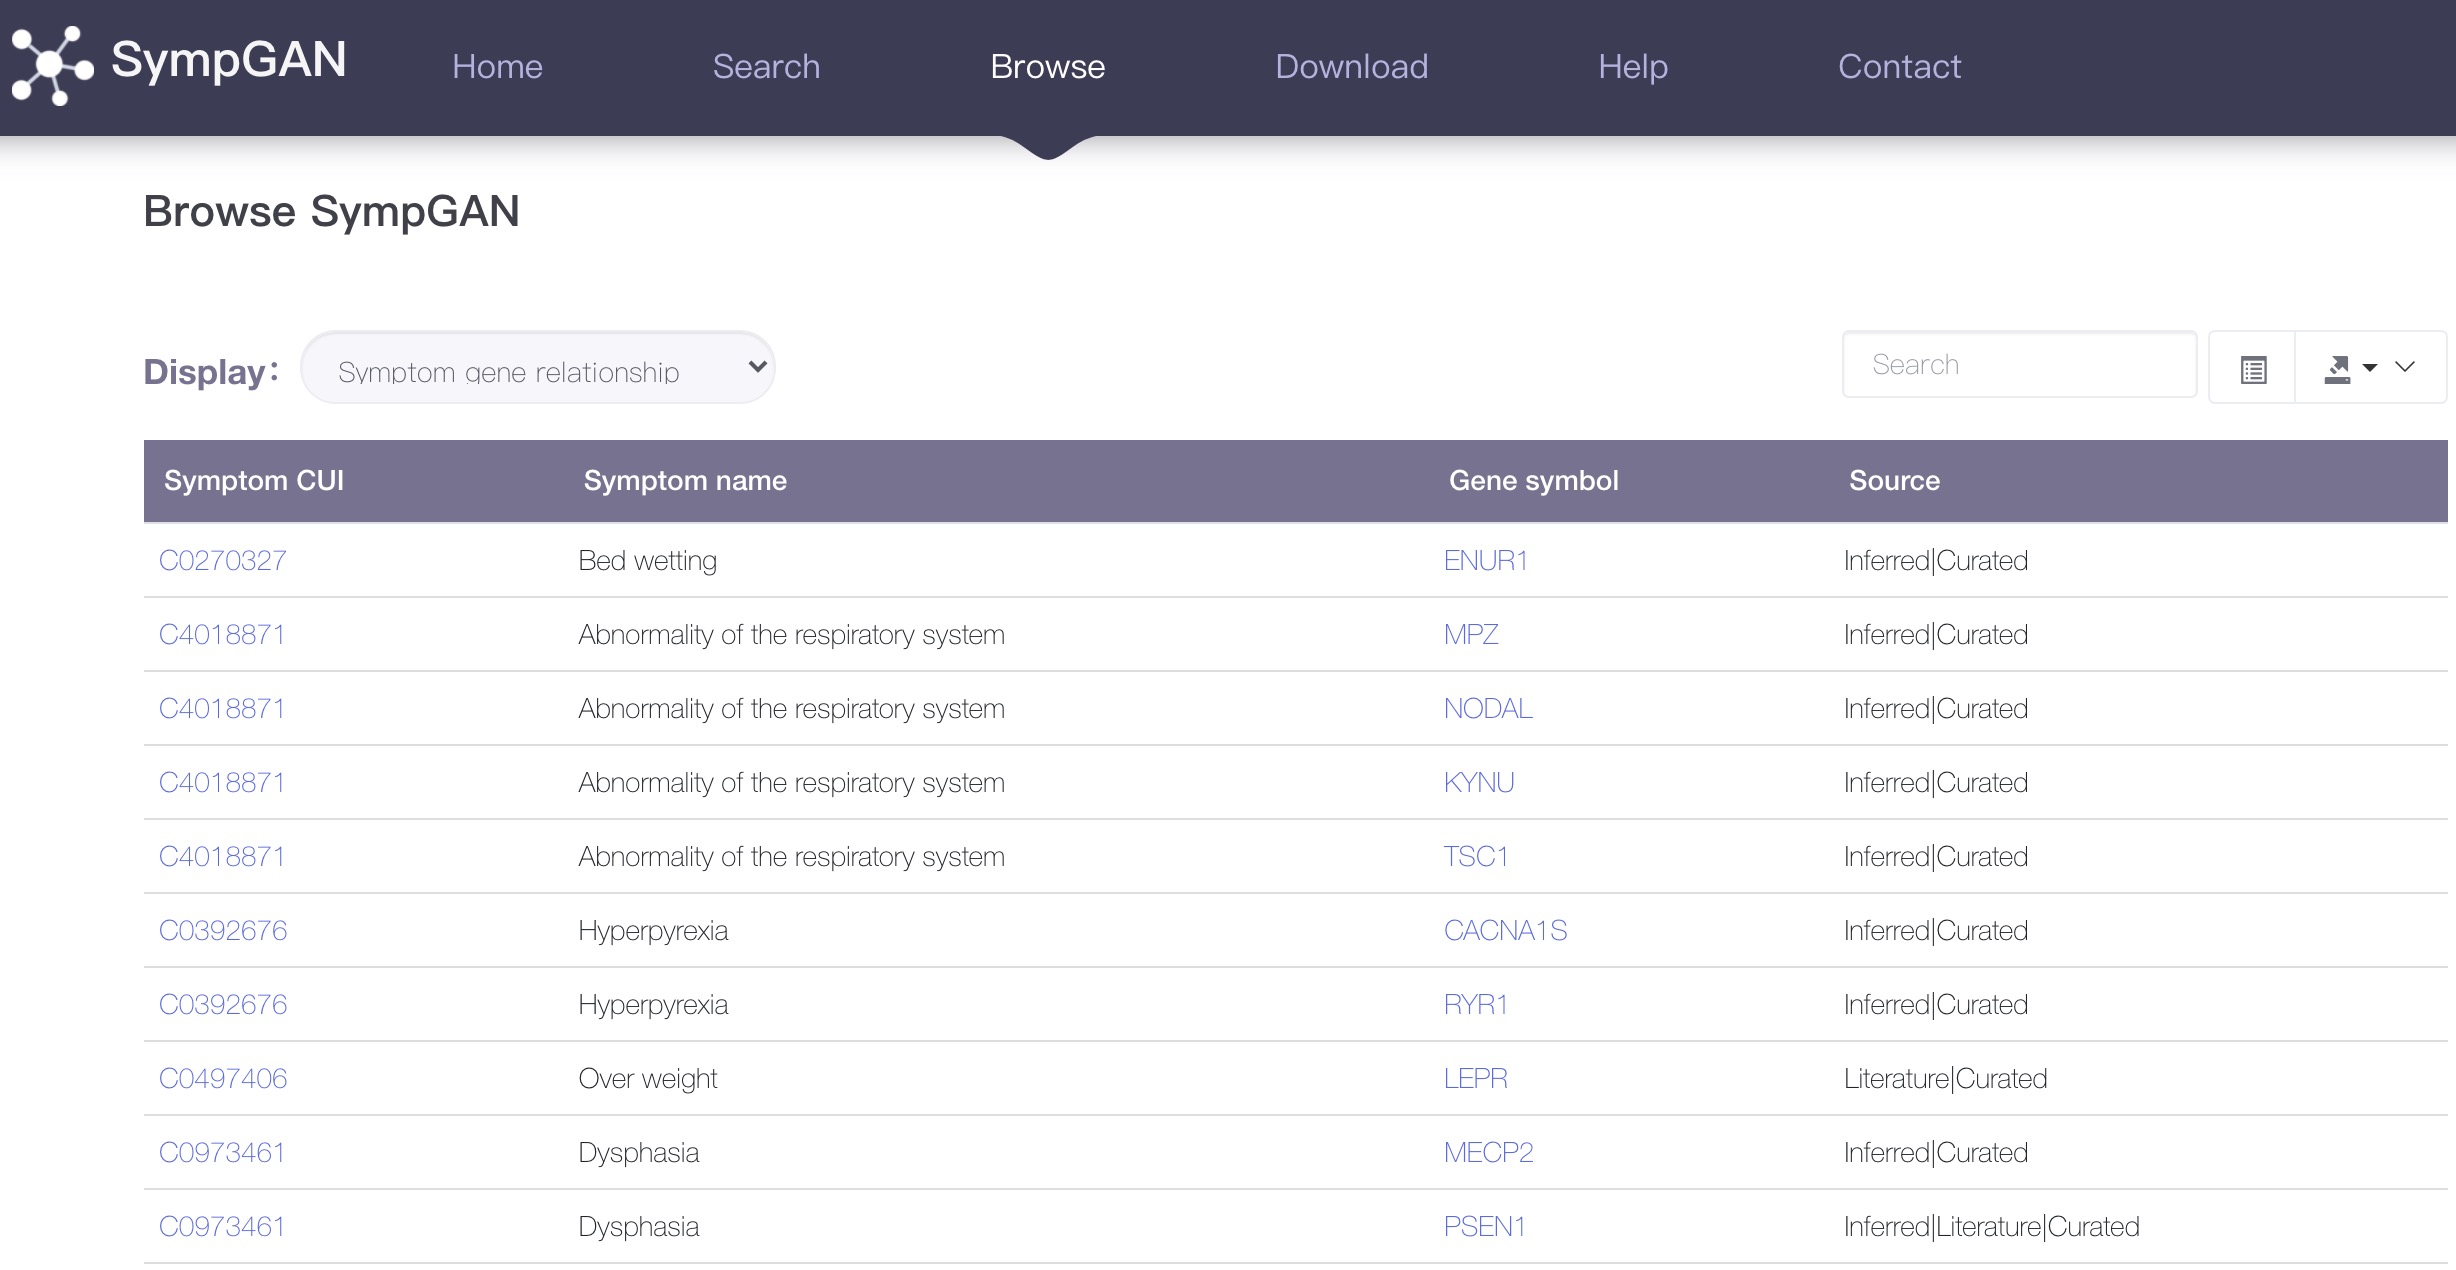Open the KYNU gene link
This screenshot has height=1270, width=2456.
coord(1478,783)
